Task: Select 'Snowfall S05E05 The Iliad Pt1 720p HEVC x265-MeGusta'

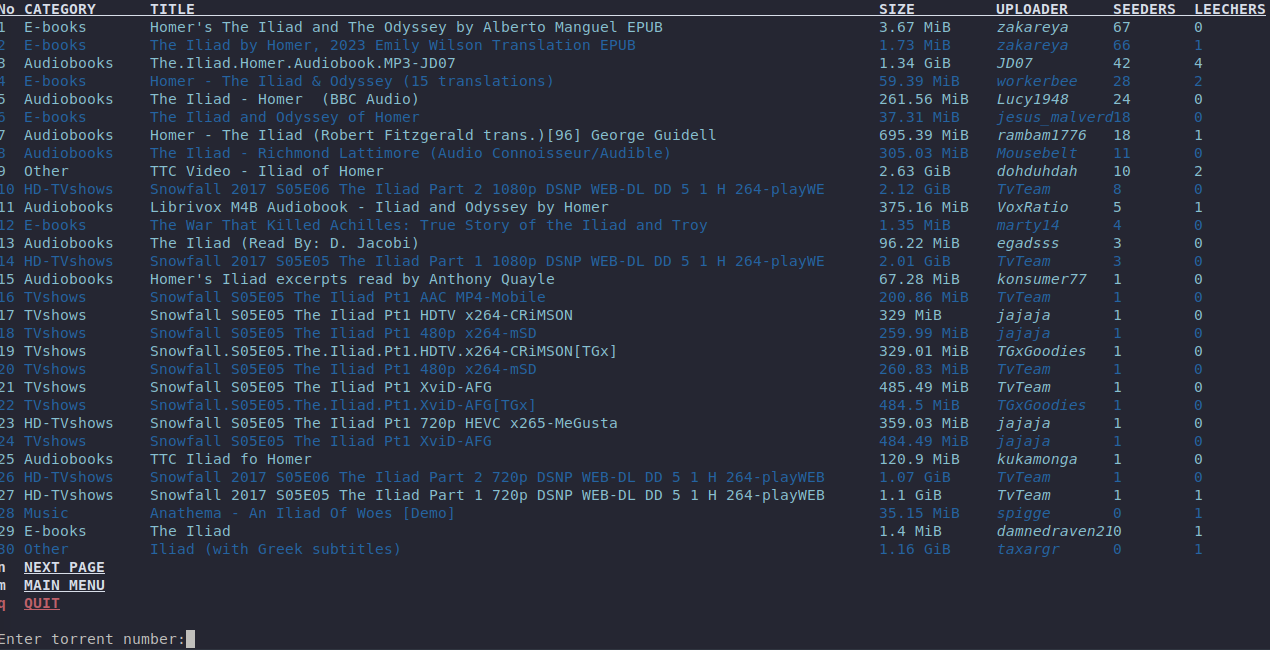Action: (384, 423)
